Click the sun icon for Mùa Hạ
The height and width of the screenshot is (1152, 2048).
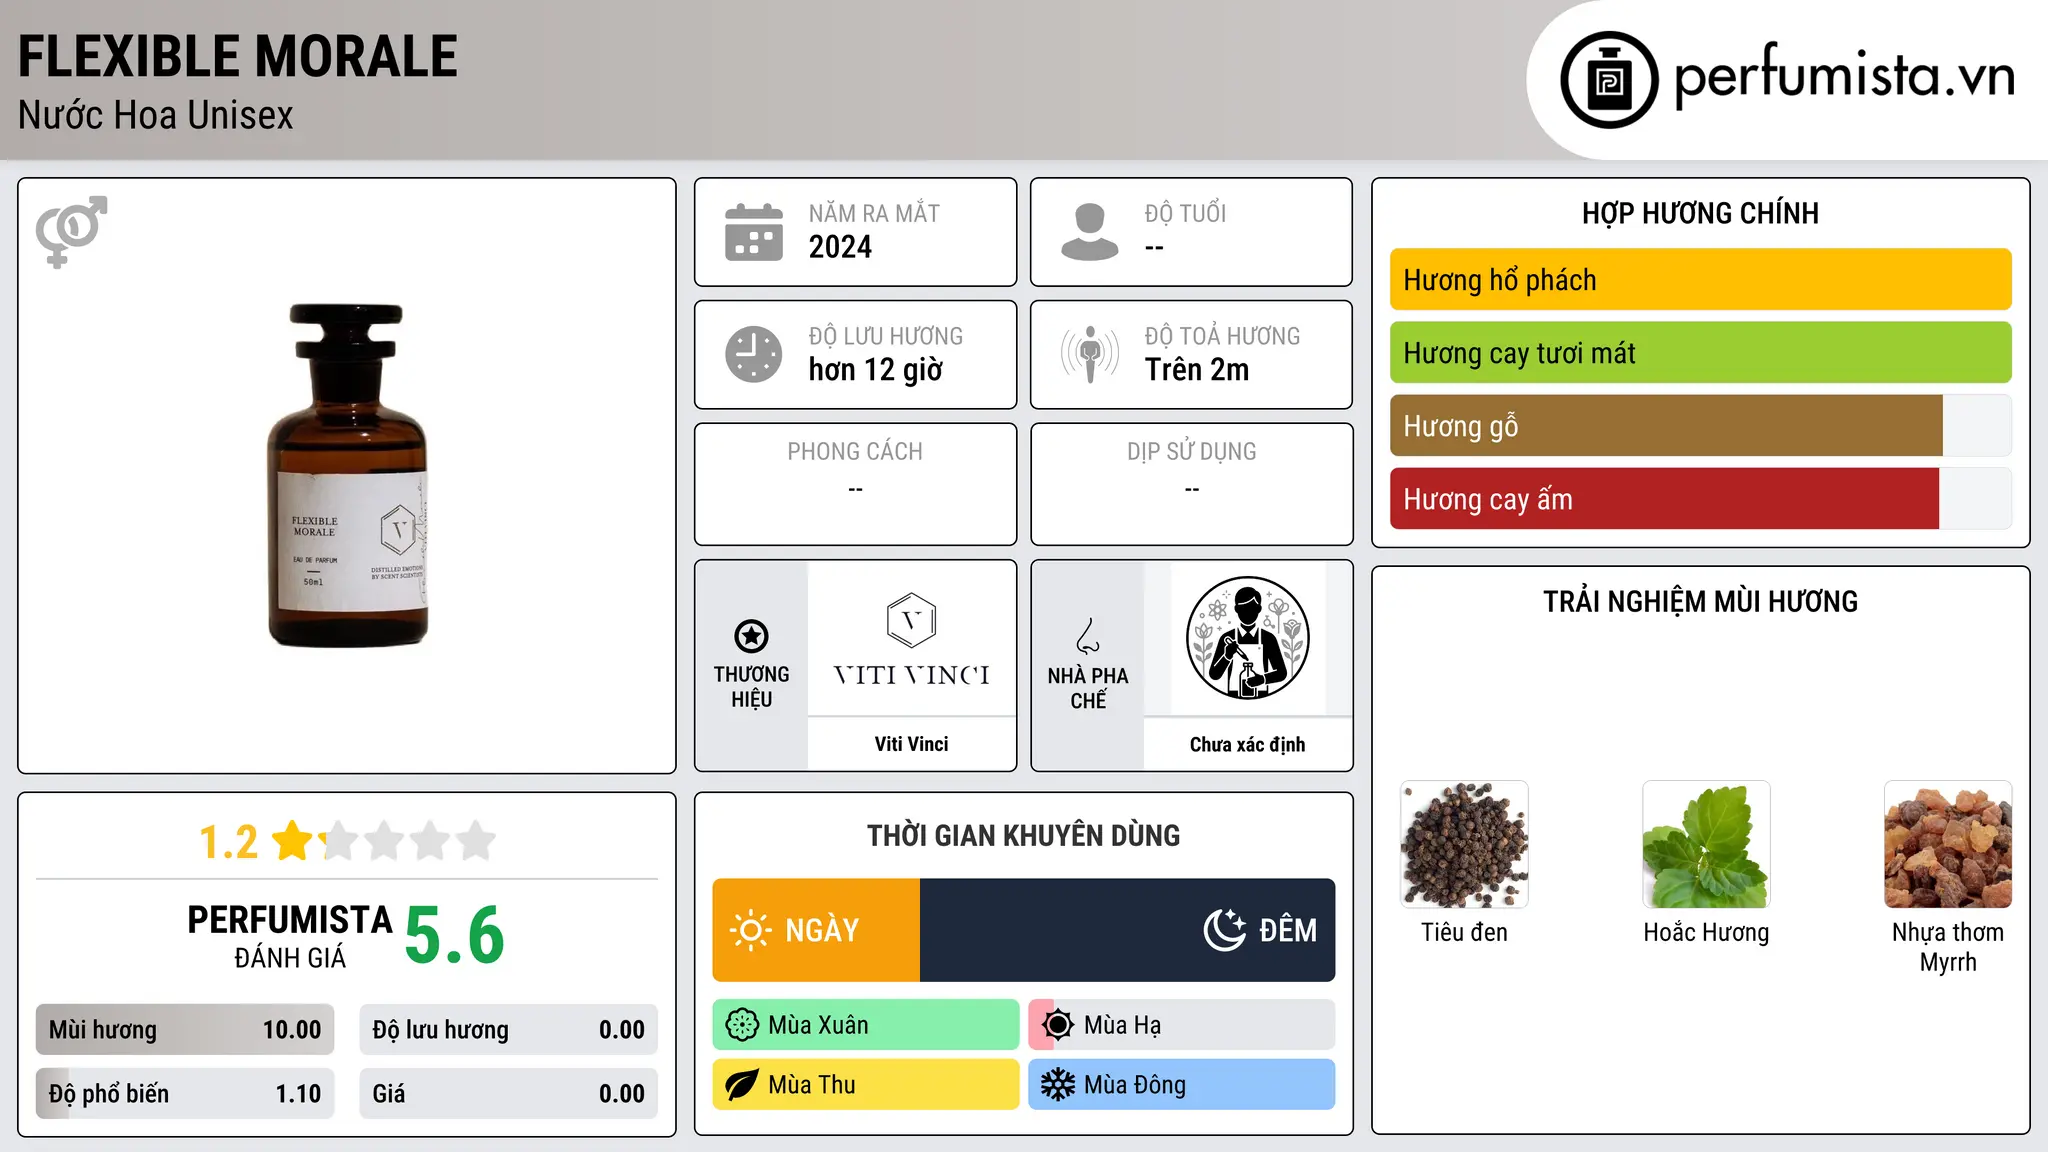(x=1058, y=1025)
